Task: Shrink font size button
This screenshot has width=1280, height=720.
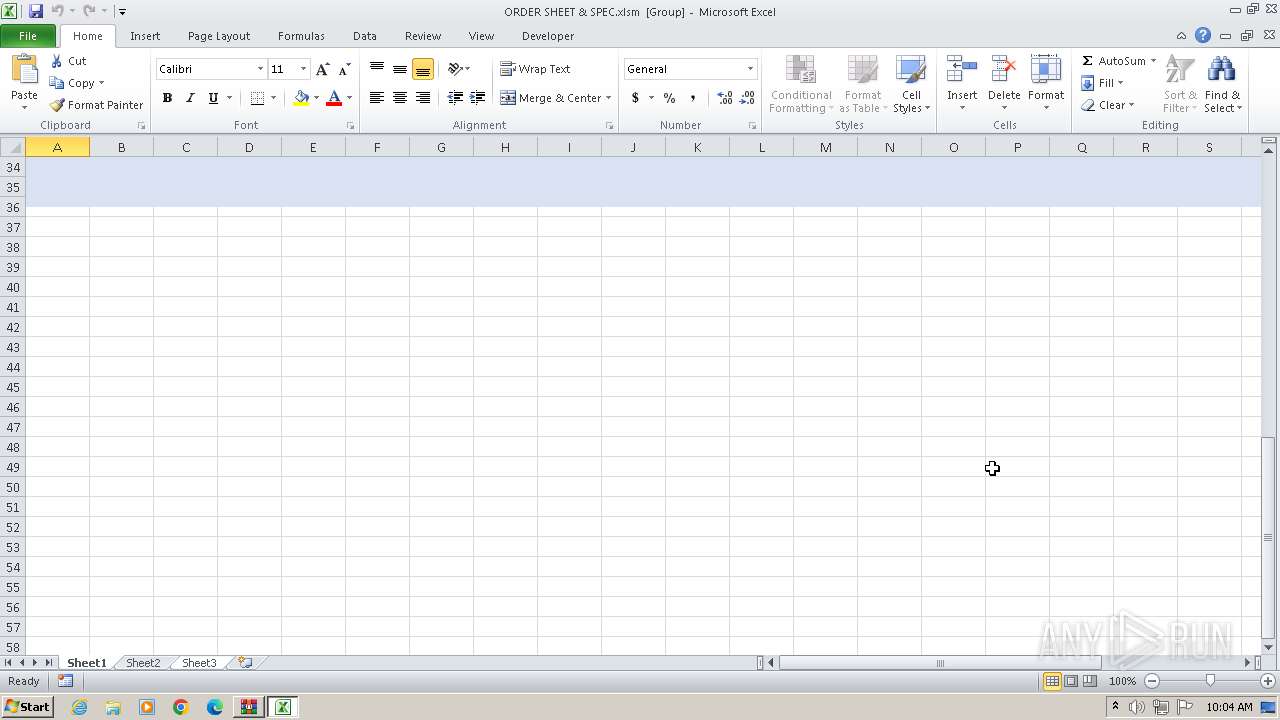Action: point(344,69)
